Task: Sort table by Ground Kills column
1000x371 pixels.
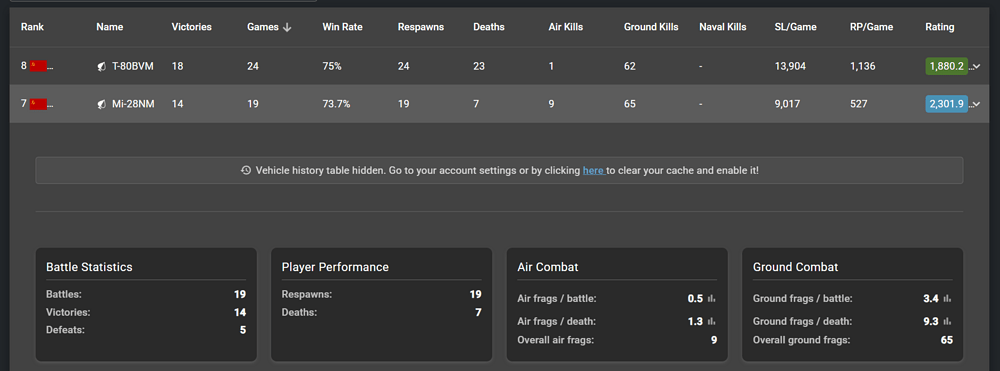Action: coord(651,27)
